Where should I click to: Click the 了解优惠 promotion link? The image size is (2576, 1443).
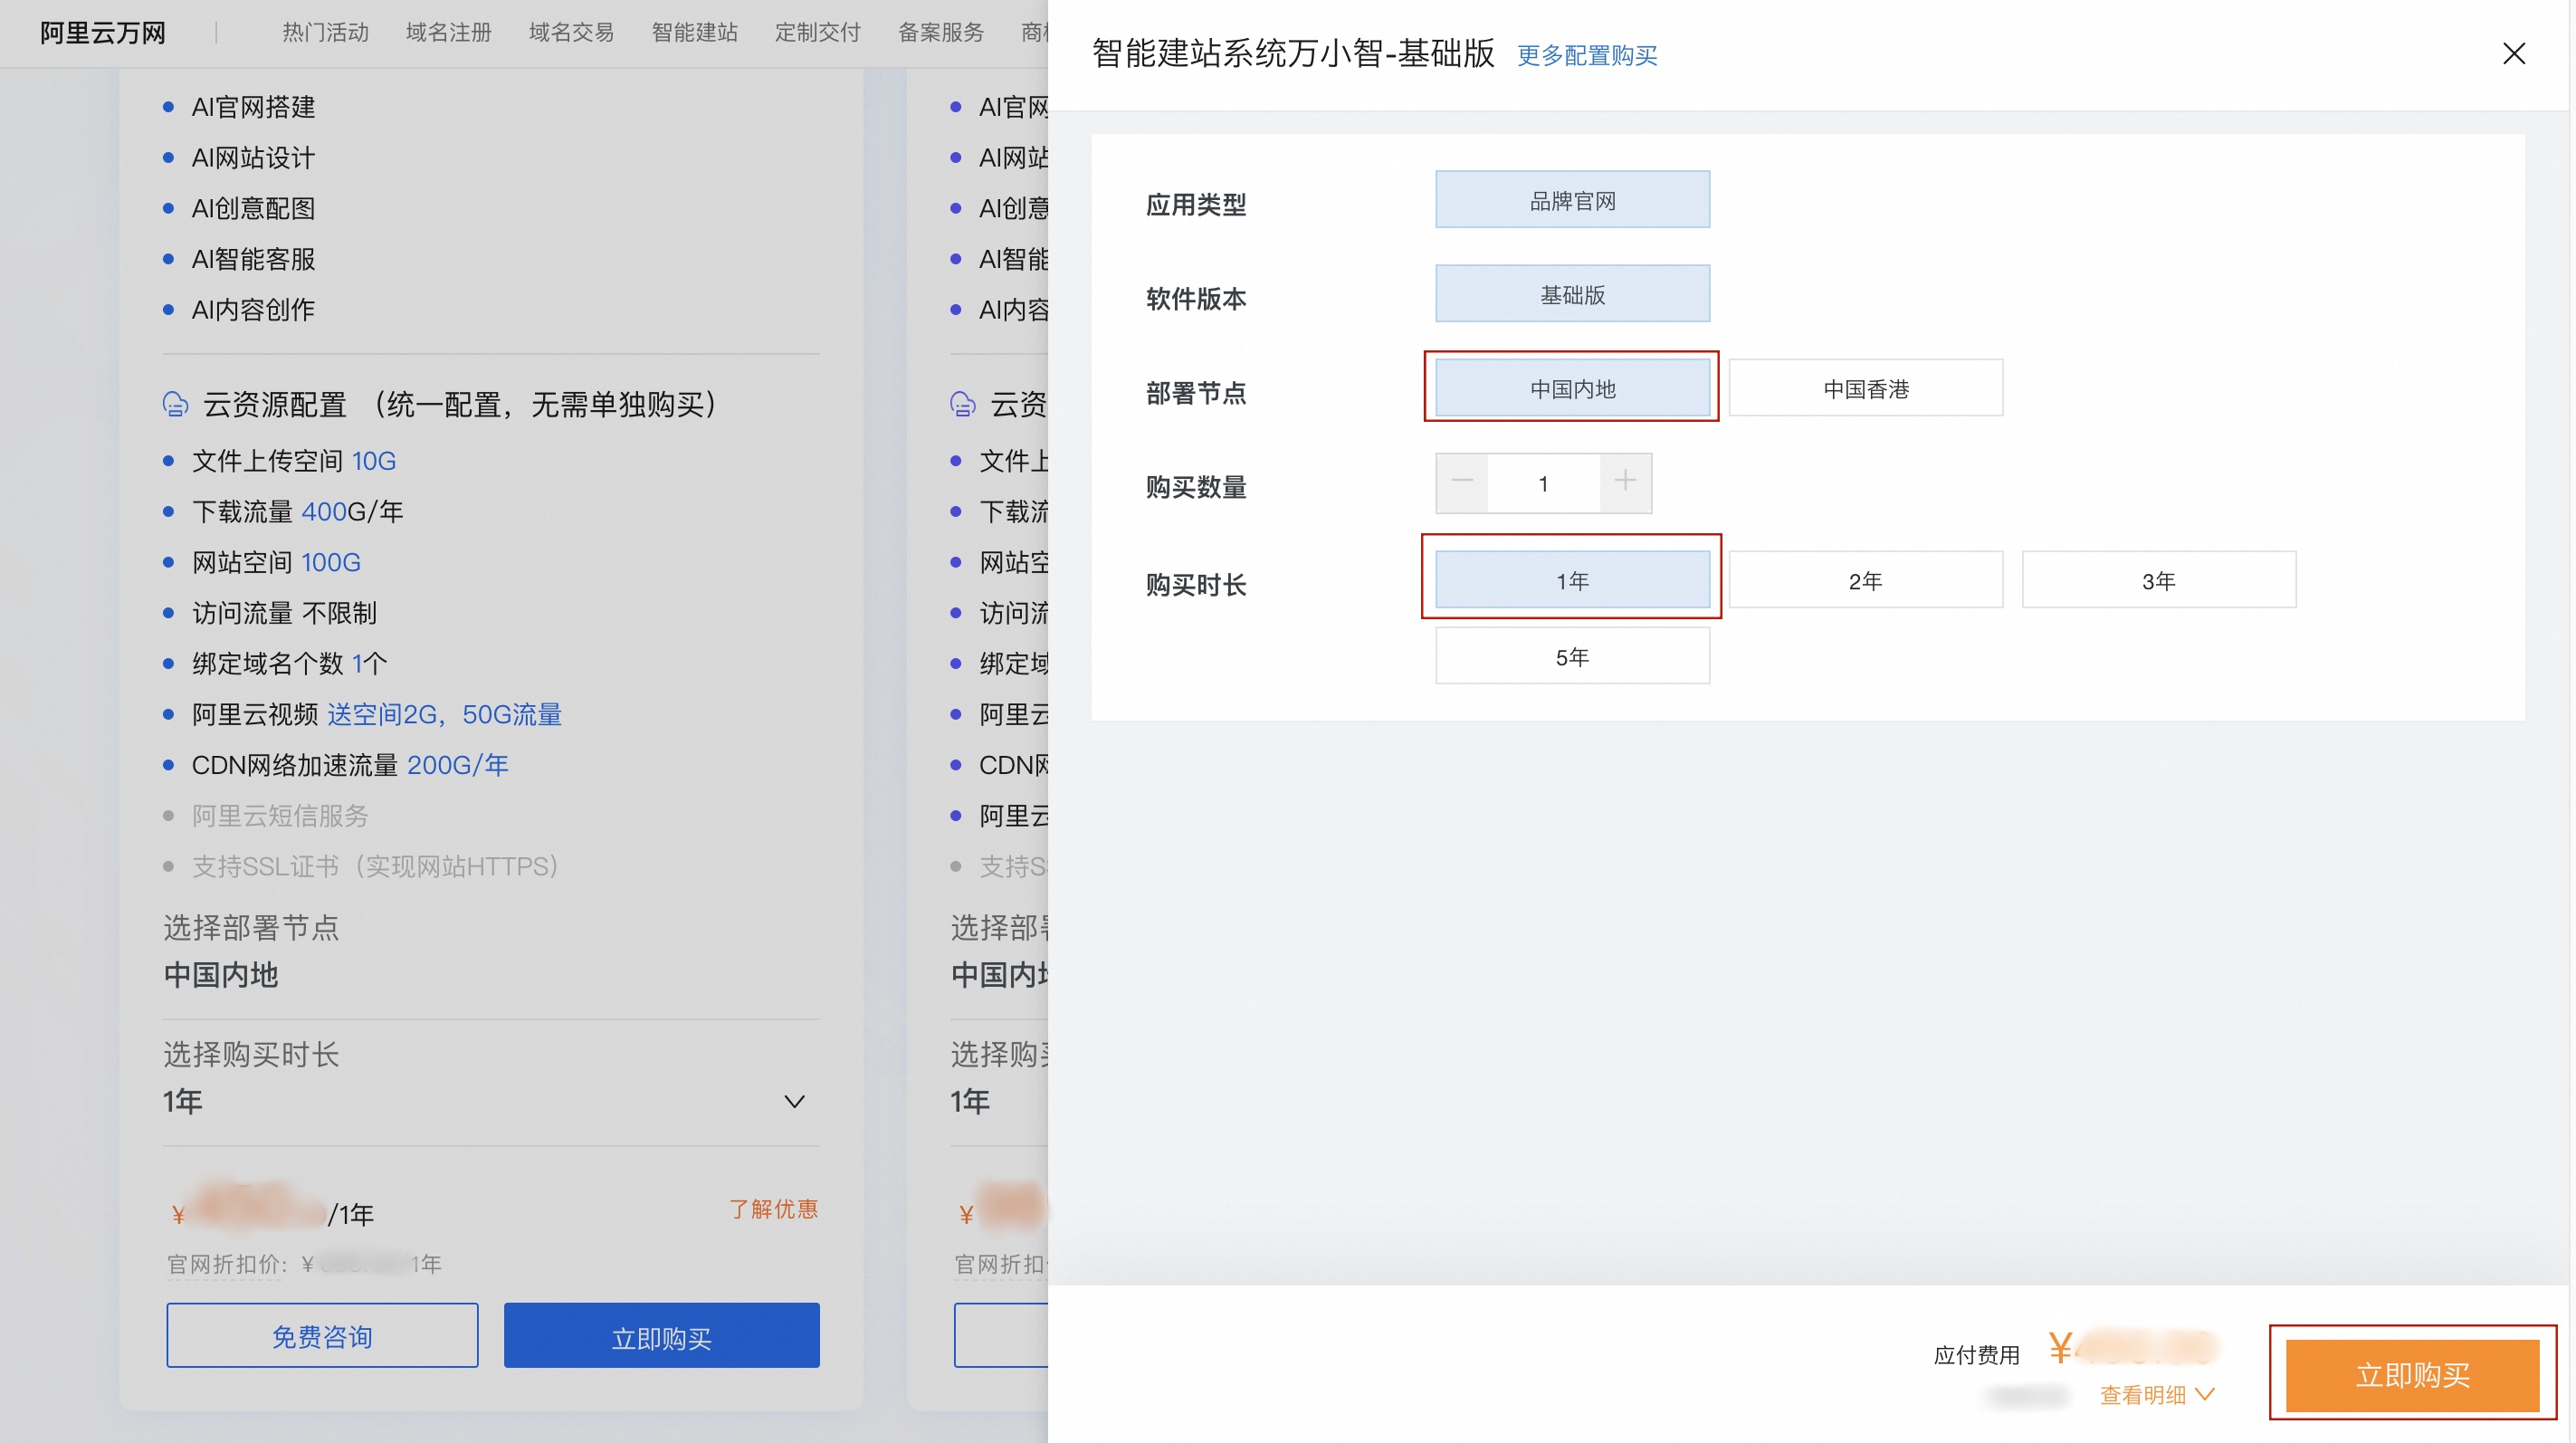pyautogui.click(x=772, y=1210)
